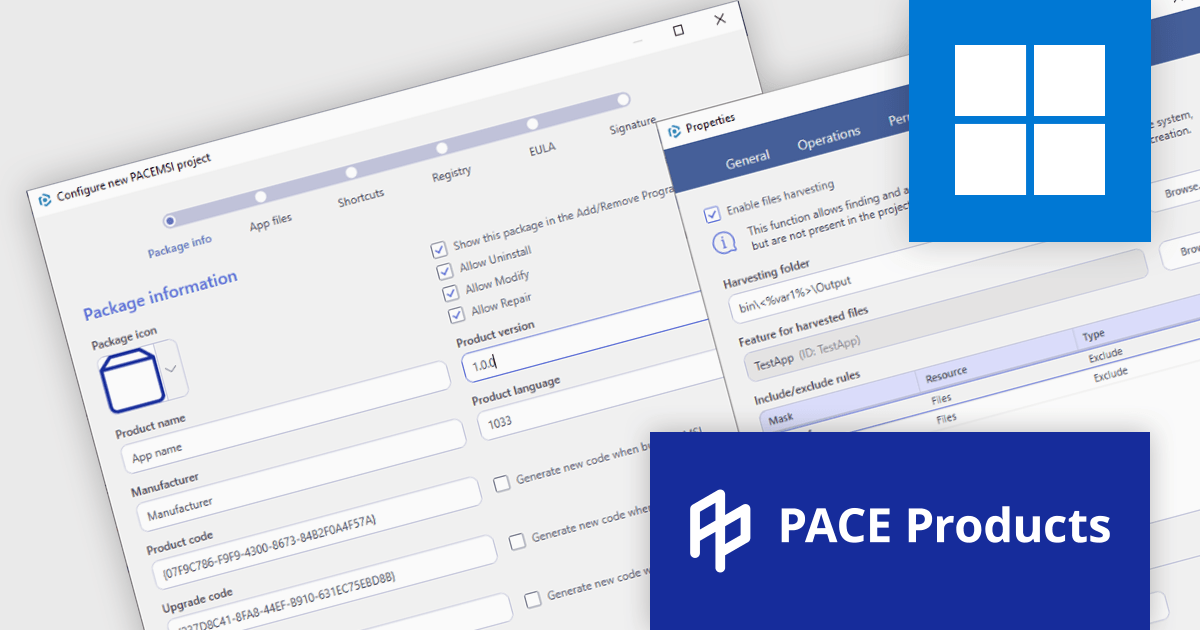Click the 'PACE Products' banner text
The image size is (1200, 630).
945,525
